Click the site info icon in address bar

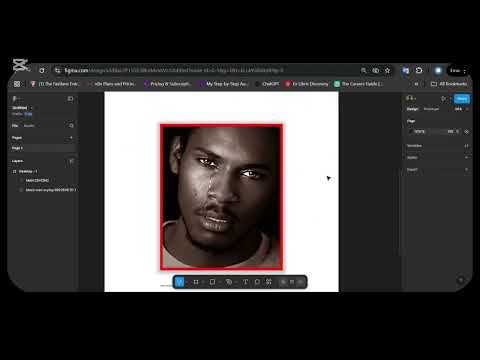coord(58,70)
